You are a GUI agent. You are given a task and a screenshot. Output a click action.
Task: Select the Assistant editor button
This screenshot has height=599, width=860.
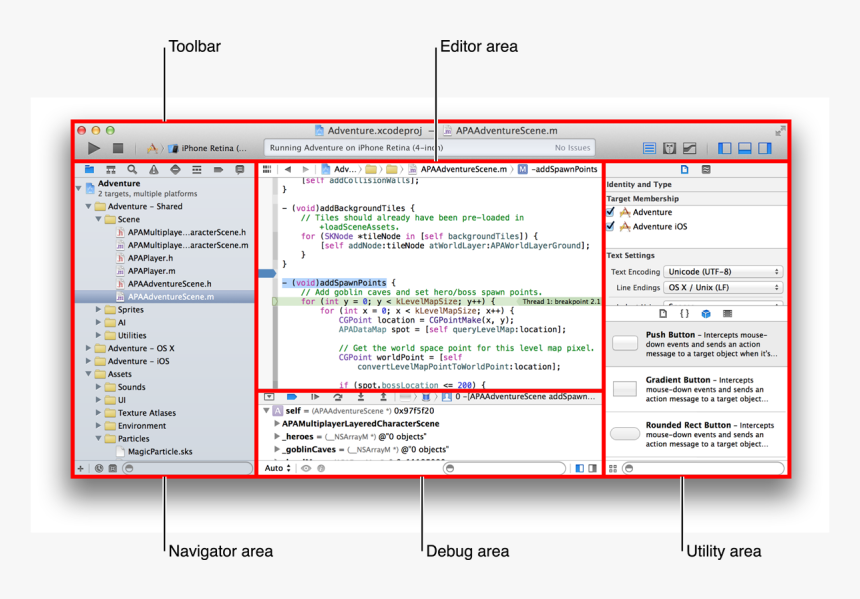(x=669, y=148)
